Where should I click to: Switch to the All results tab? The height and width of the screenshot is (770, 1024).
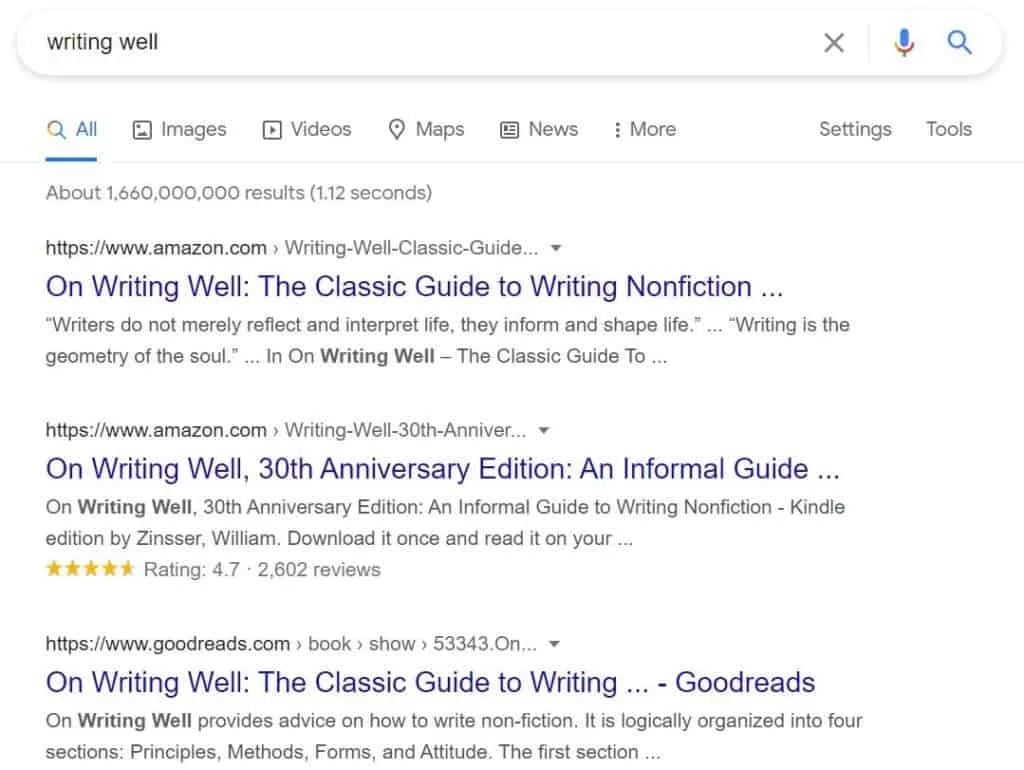click(x=72, y=130)
